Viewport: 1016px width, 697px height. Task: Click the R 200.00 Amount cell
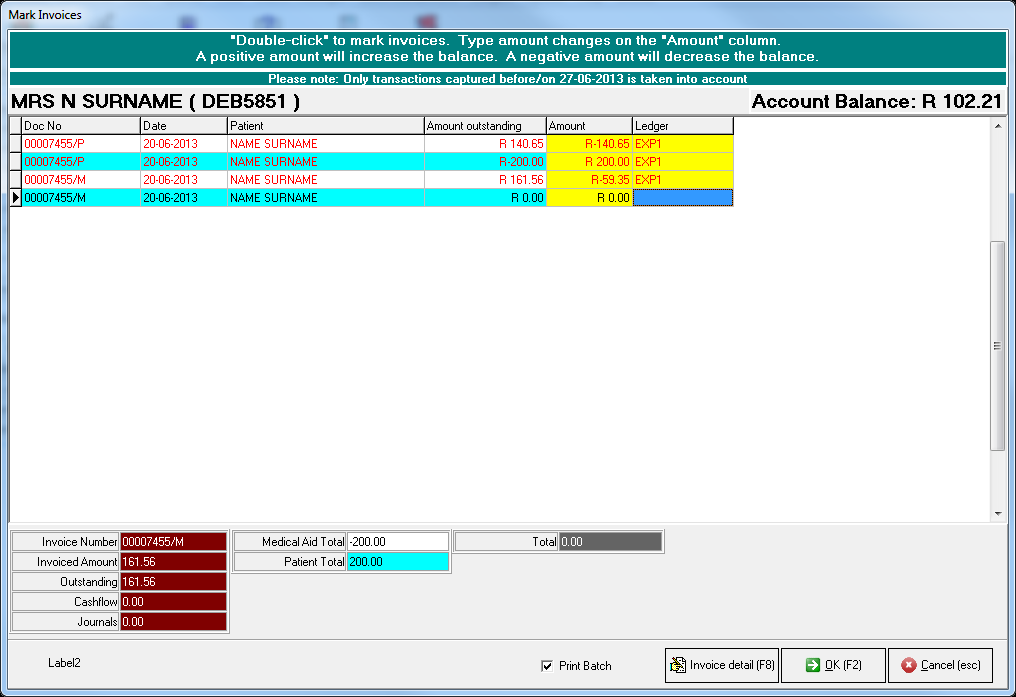(590, 162)
